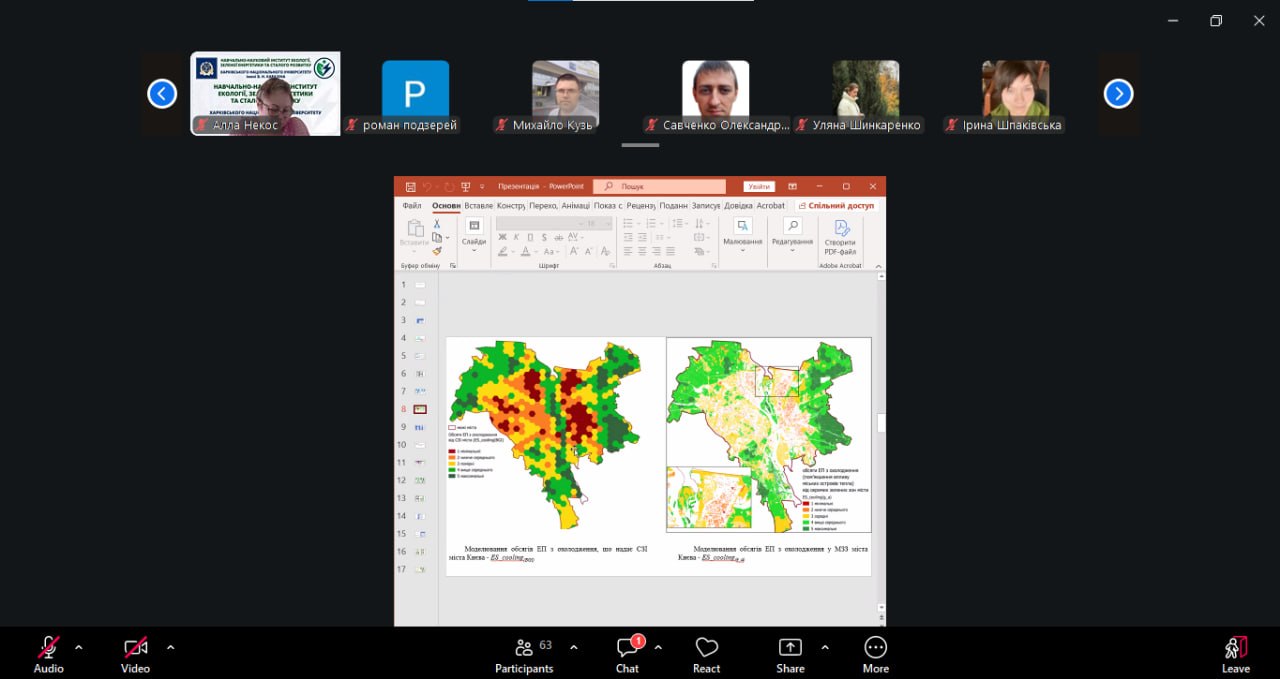Expand the arrow next to Share
This screenshot has width=1280, height=679.
pyautogui.click(x=825, y=647)
